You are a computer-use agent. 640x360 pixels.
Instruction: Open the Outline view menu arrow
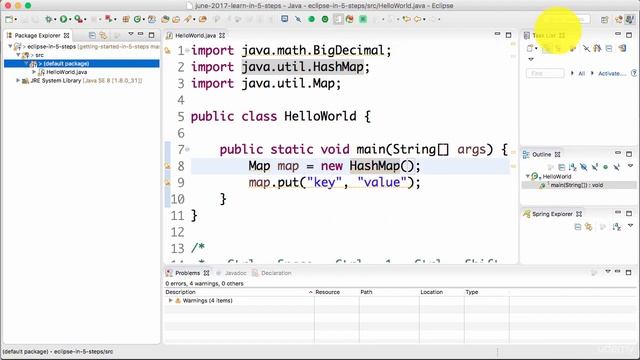pyautogui.click(x=630, y=166)
